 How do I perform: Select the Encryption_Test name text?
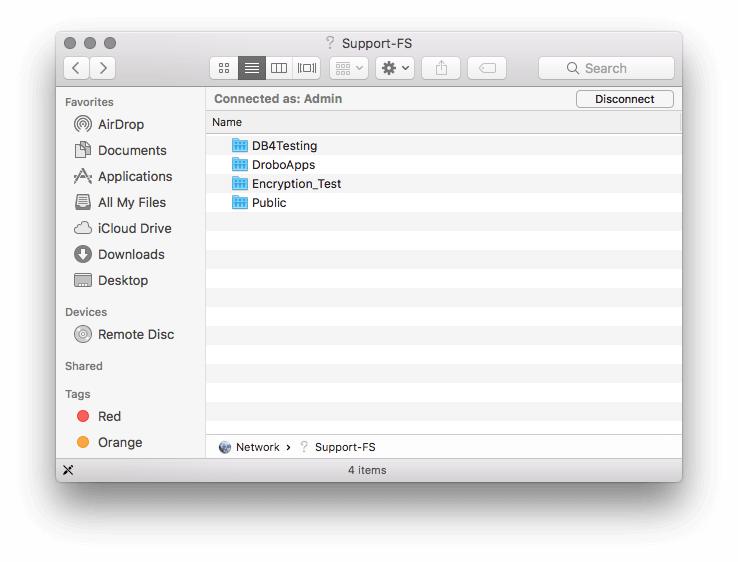pos(297,184)
